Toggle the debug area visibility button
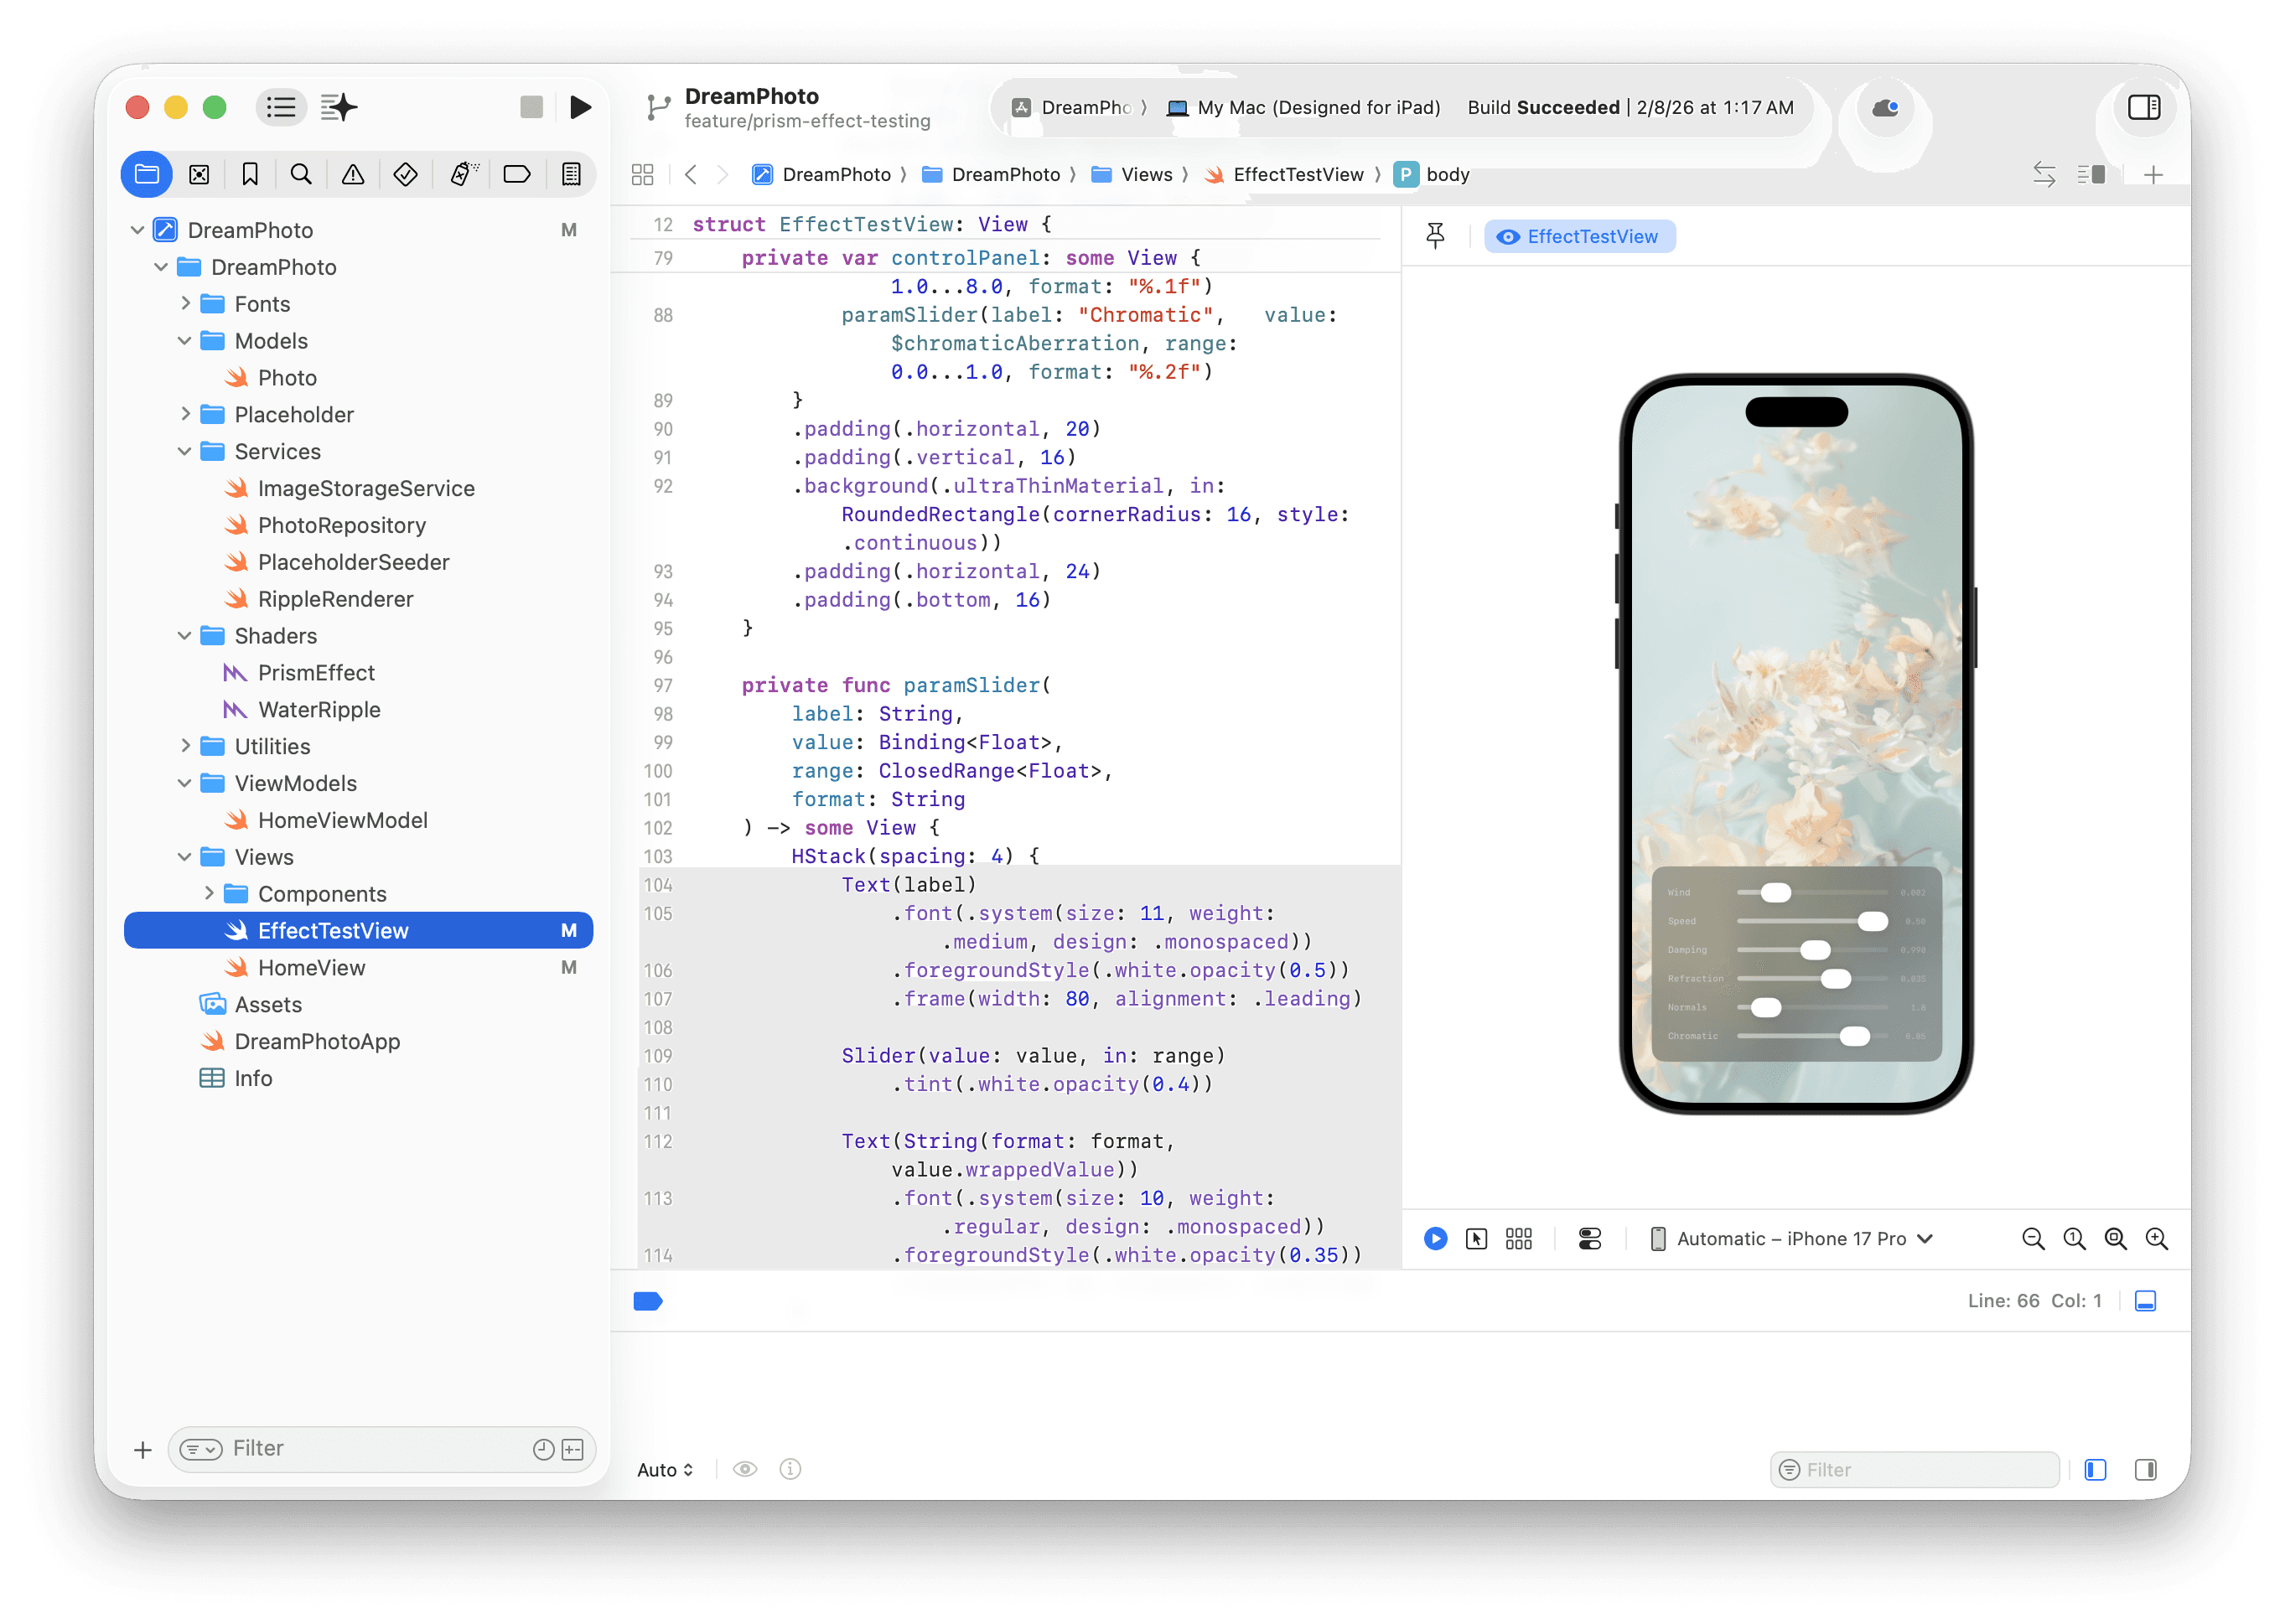The width and height of the screenshot is (2285, 1624). tap(2145, 1301)
